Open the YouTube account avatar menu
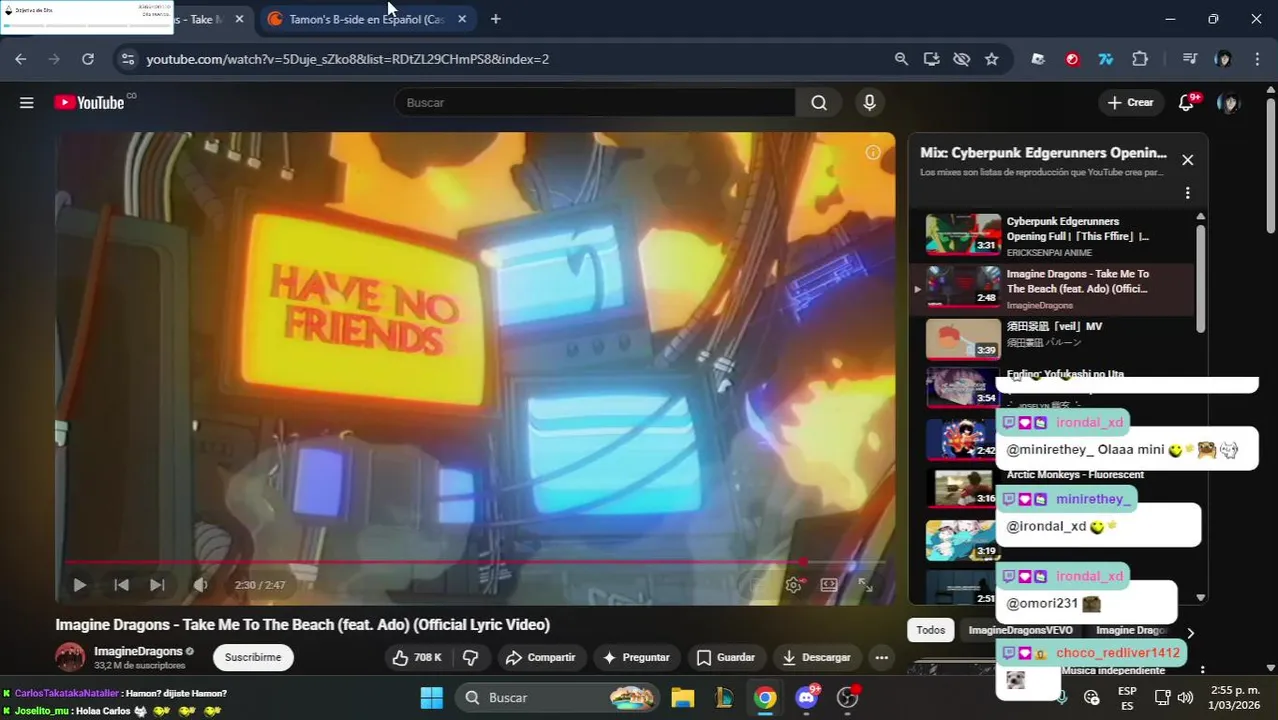The width and height of the screenshot is (1278, 720). pyautogui.click(x=1228, y=102)
